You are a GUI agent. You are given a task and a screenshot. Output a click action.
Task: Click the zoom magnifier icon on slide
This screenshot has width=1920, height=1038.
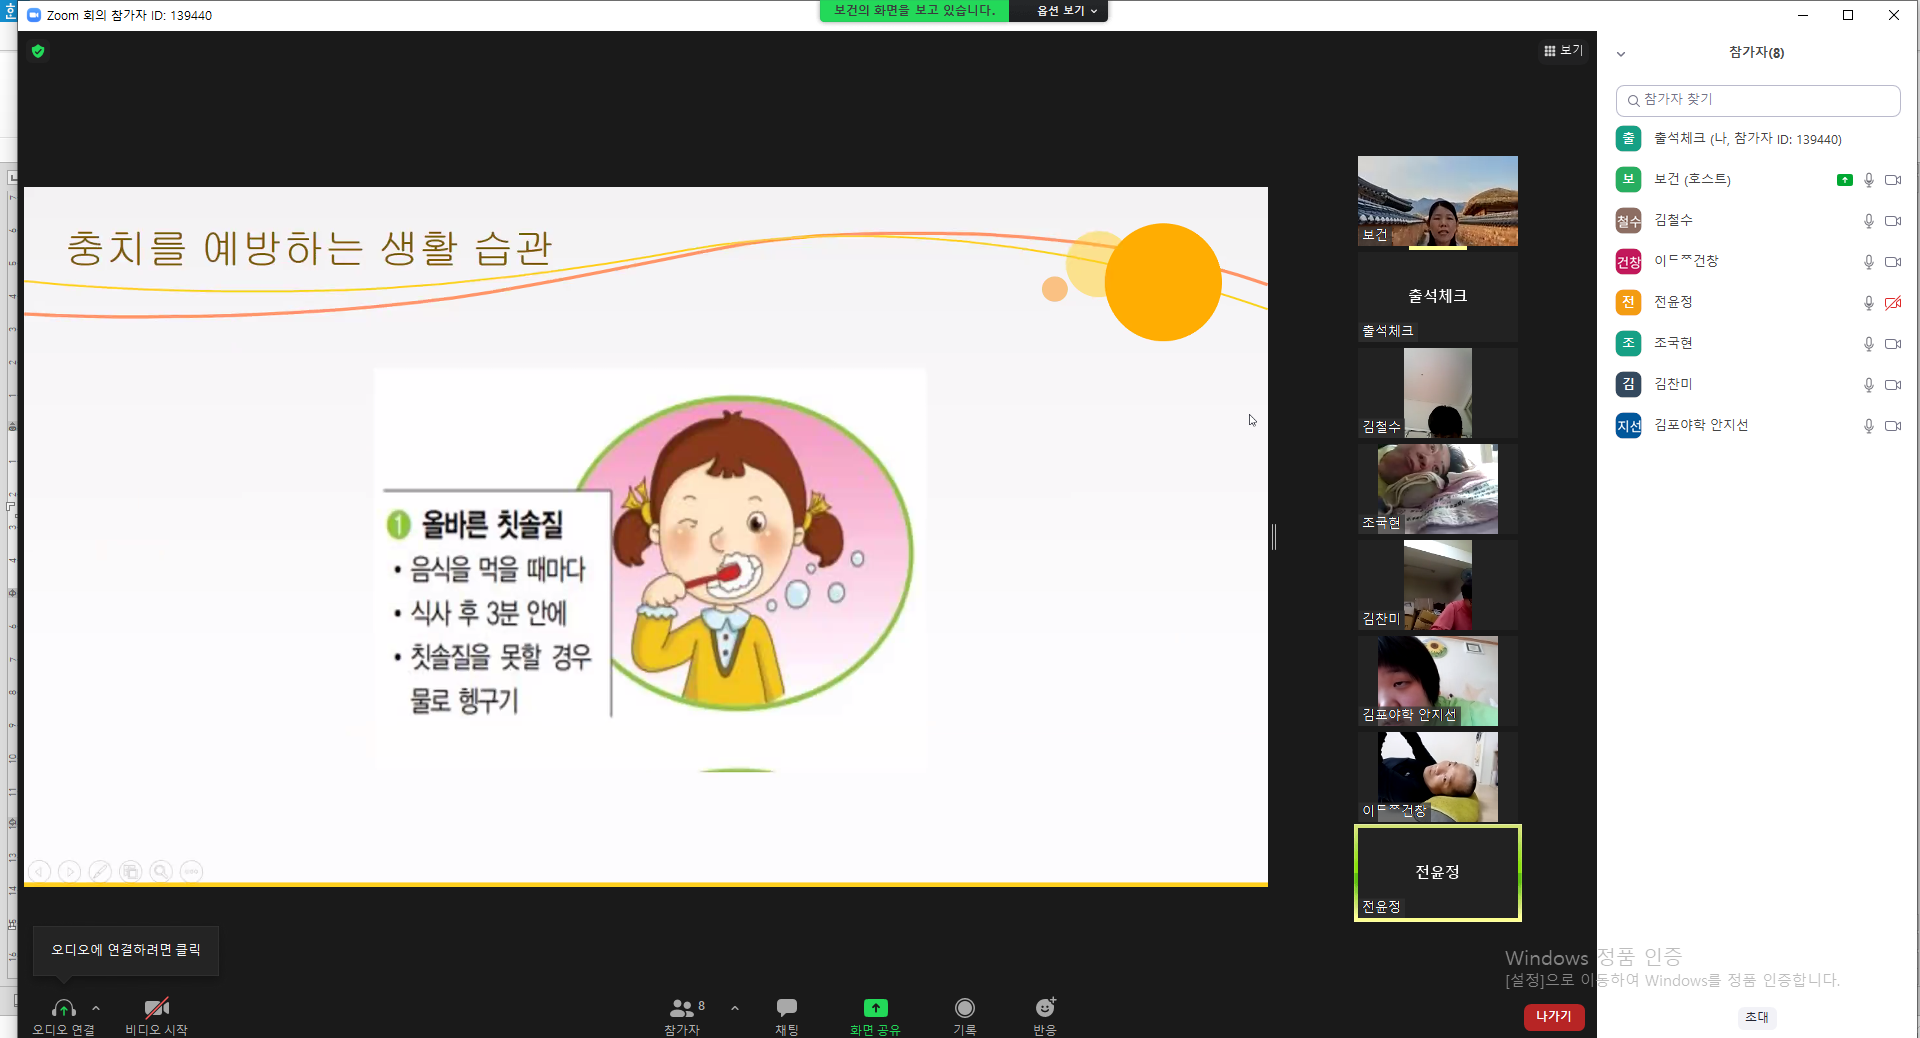161,872
